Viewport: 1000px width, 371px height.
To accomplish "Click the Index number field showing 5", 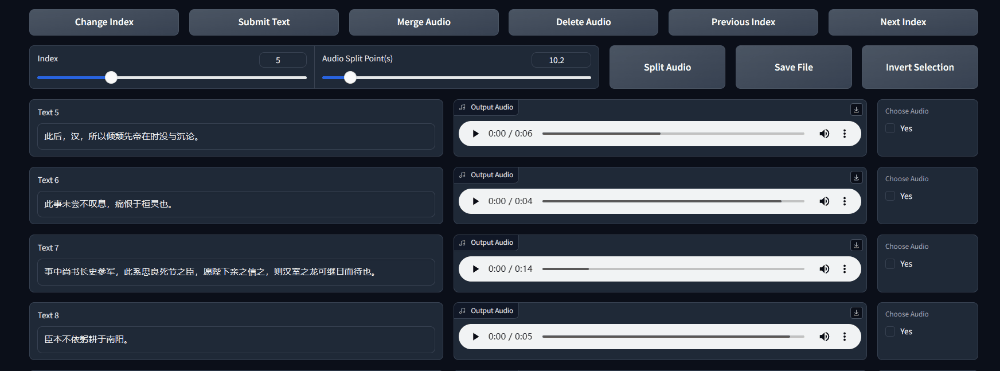I will pyautogui.click(x=283, y=61).
